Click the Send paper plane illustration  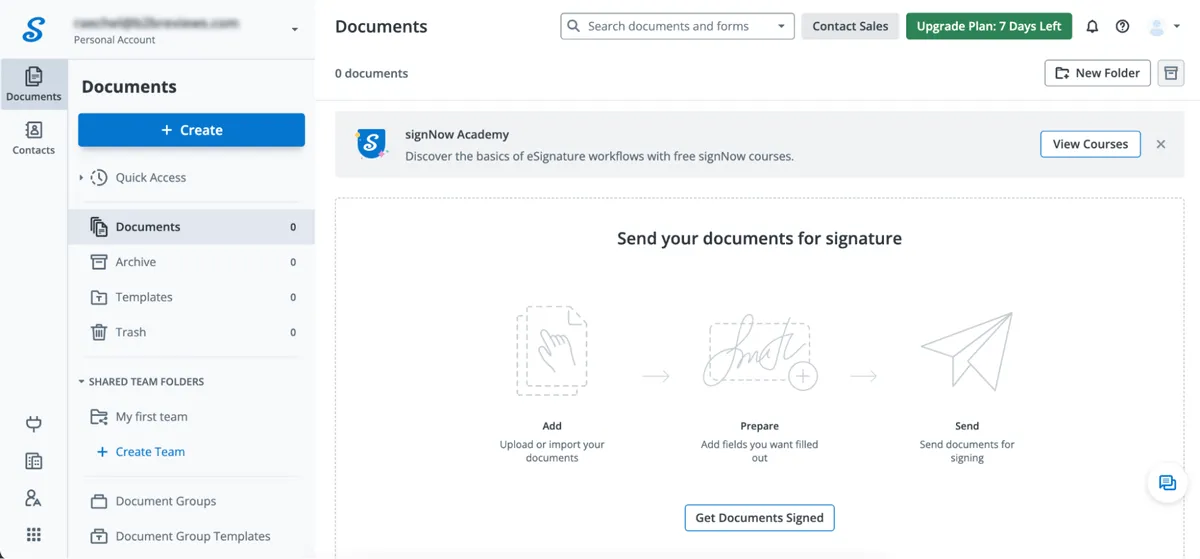967,350
